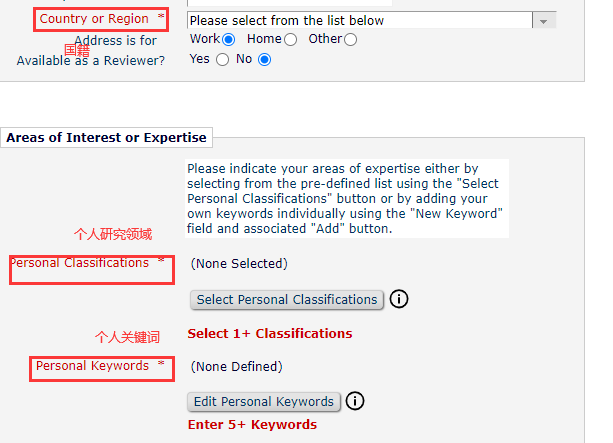The height and width of the screenshot is (443, 613).
Task: Click the (None Selected) classifications text
Action: [239, 263]
